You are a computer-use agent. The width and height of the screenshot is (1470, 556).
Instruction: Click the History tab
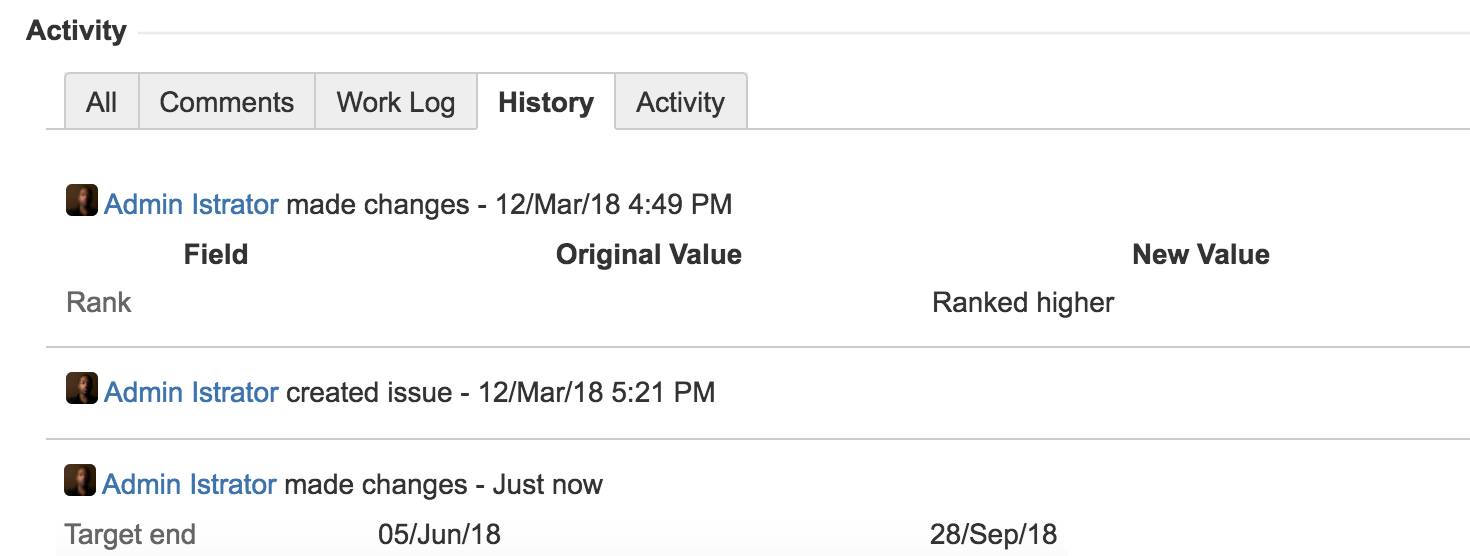[x=546, y=102]
